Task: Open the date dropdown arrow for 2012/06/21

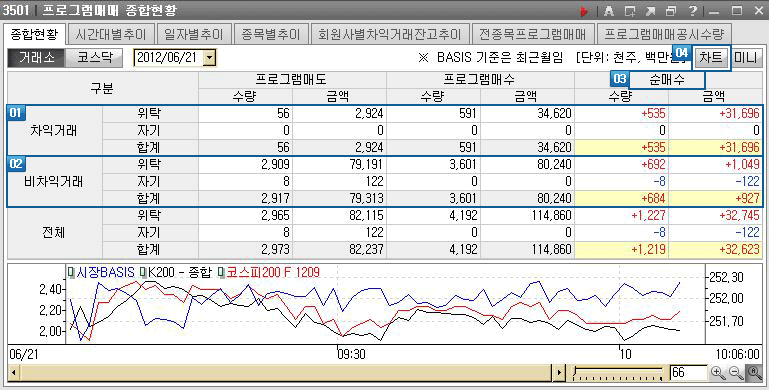Action: point(209,58)
